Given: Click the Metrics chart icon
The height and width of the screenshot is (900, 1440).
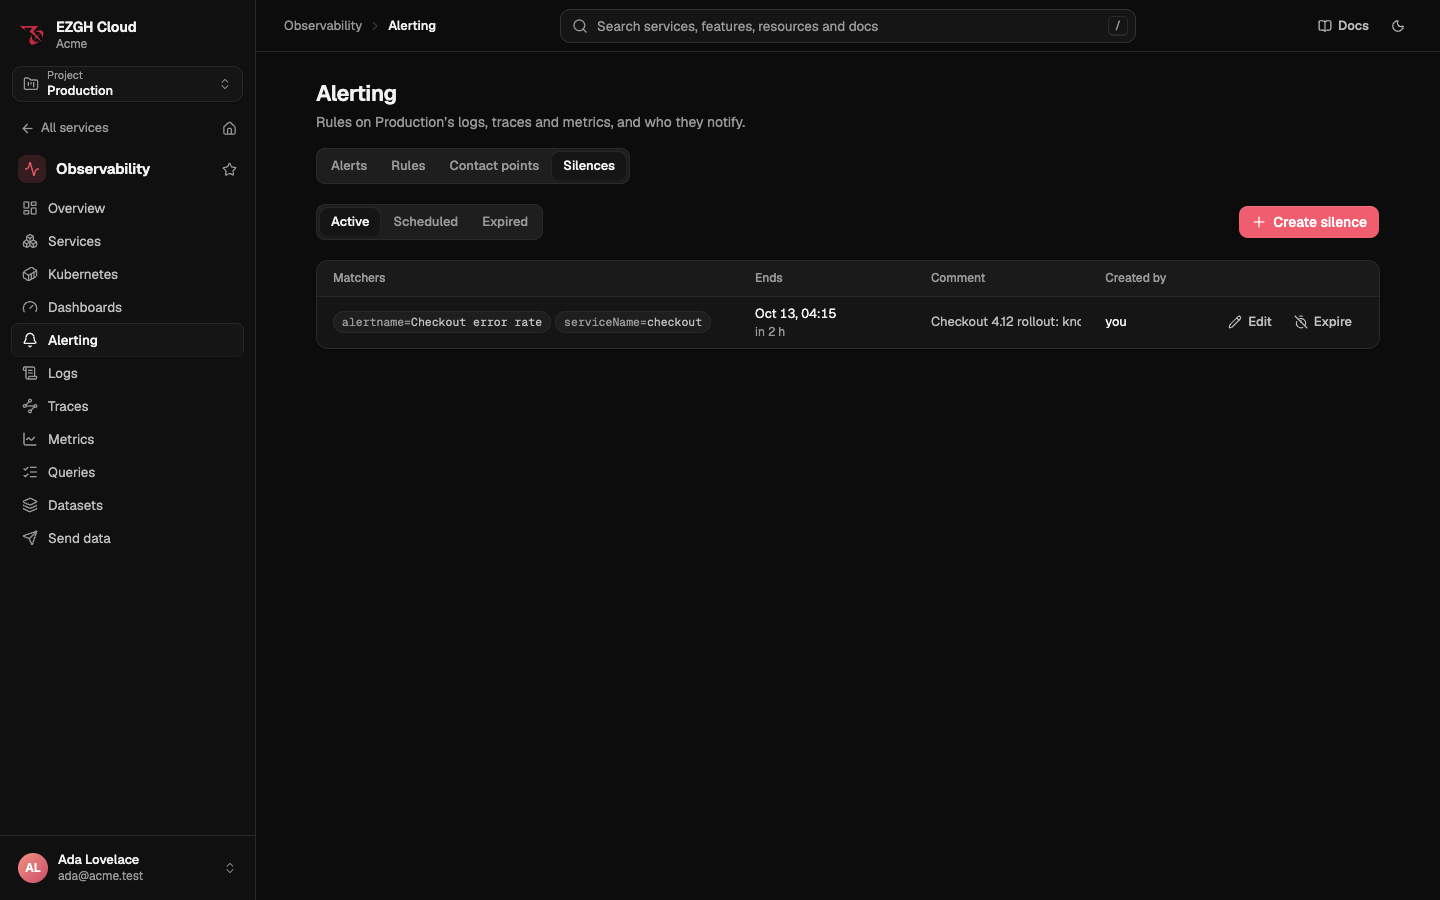Looking at the screenshot, I should pos(30,439).
